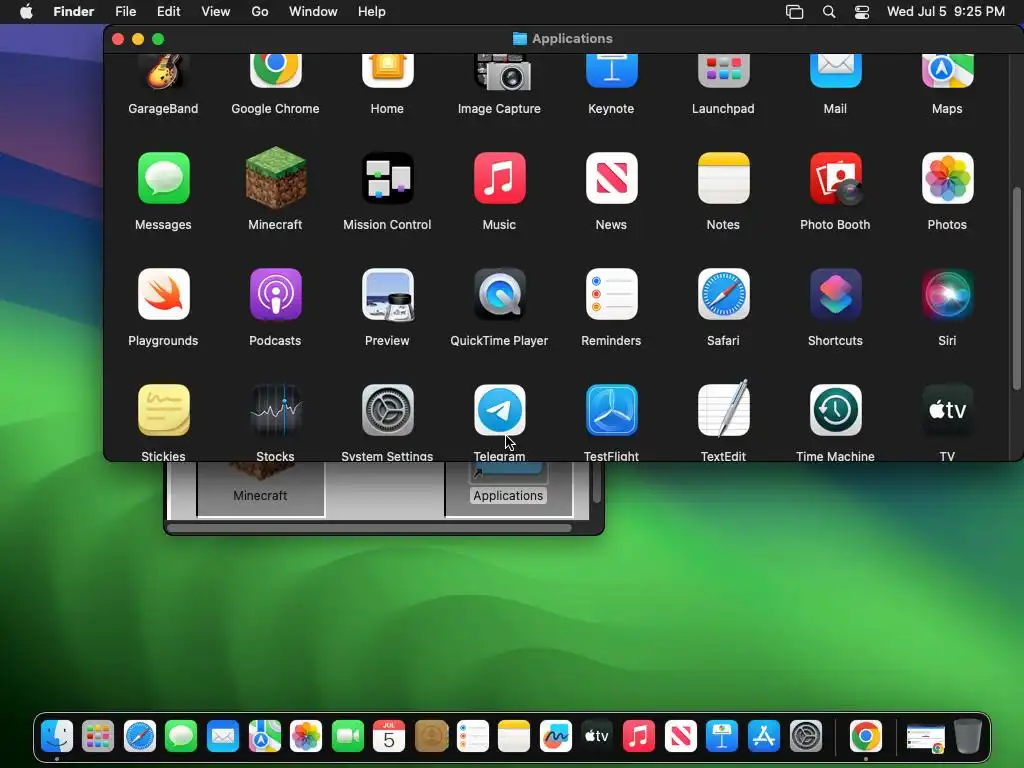
Task: Select the Siri app icon
Action: [x=948, y=294]
